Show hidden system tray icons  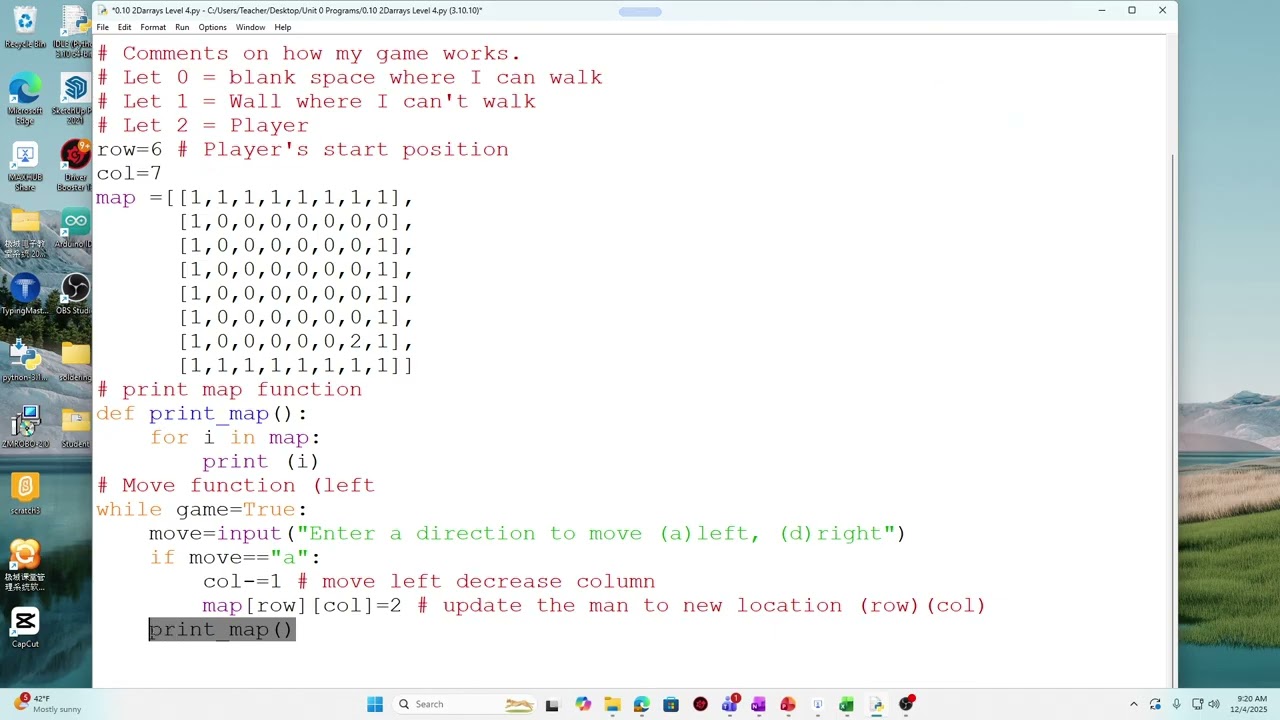pos(1133,704)
